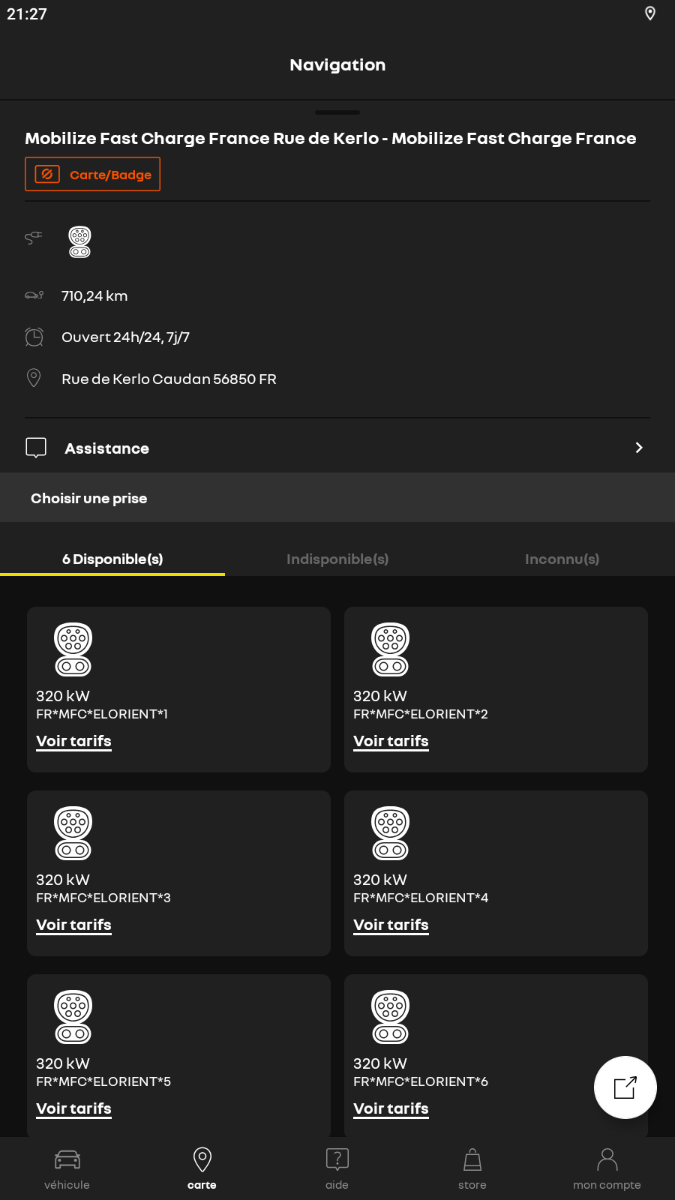The width and height of the screenshot is (675, 1200).
Task: View tarifs for FR*MFC*ELORIENT*2
Action: (391, 741)
